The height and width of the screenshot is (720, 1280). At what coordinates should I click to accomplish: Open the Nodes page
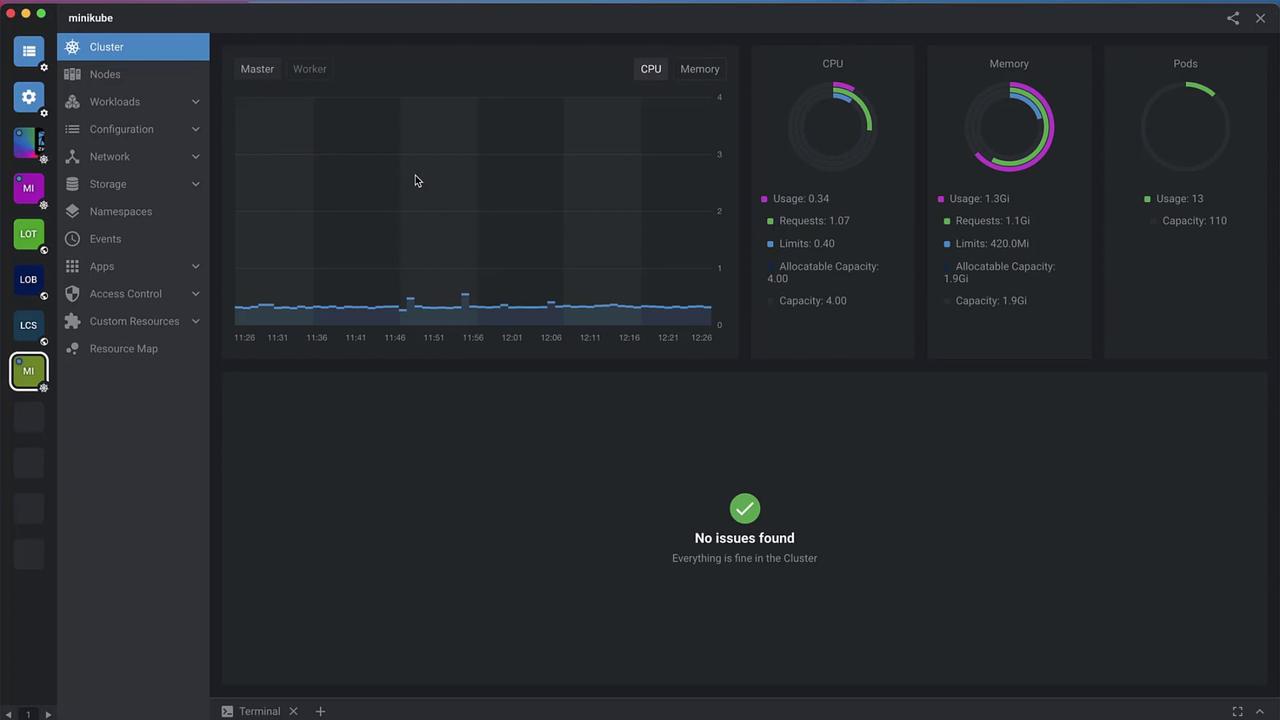point(104,74)
